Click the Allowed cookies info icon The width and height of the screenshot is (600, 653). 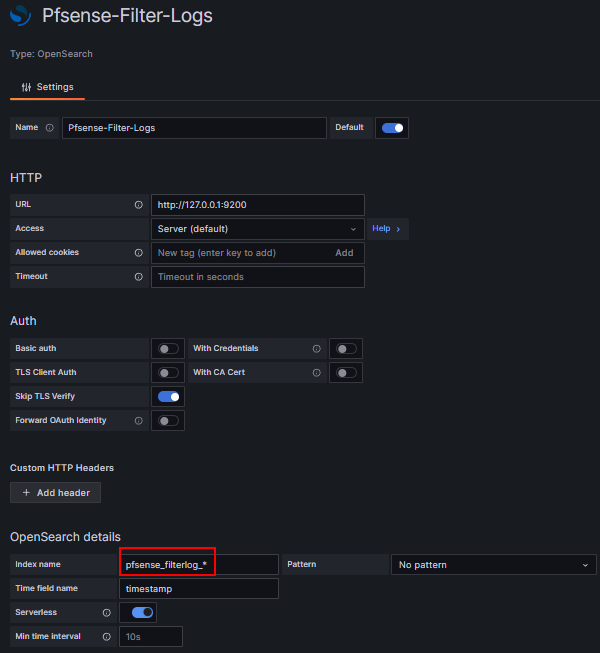pos(139,253)
